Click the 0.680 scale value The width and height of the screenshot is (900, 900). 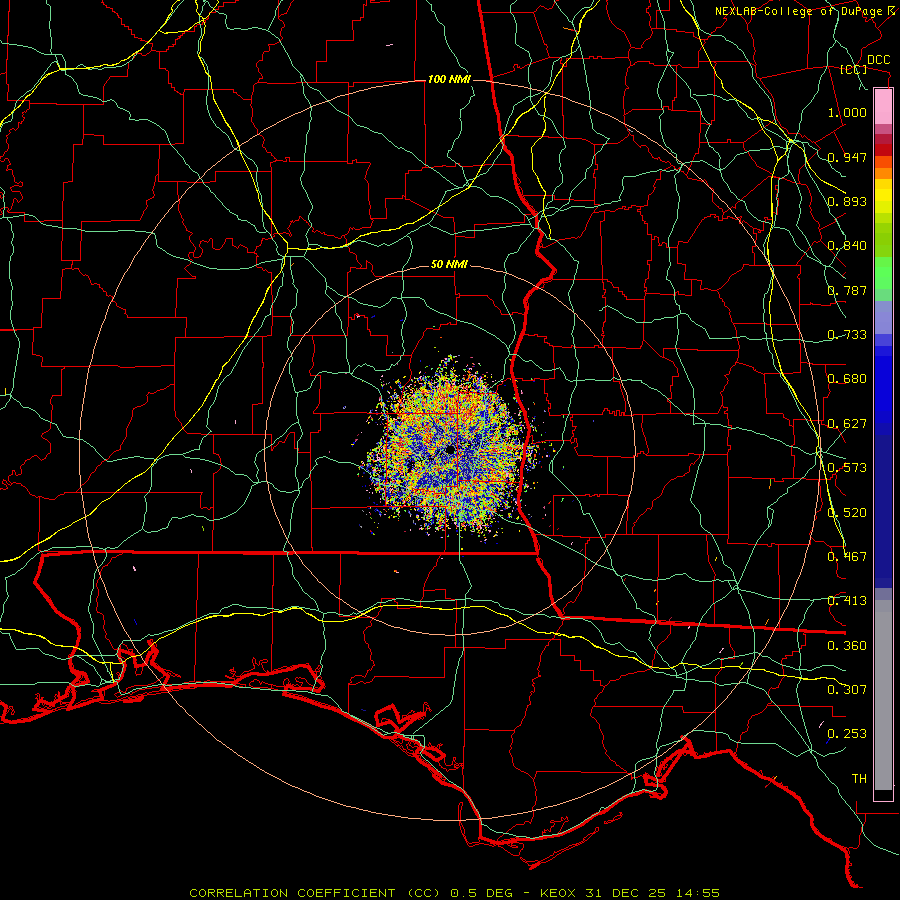(847, 379)
